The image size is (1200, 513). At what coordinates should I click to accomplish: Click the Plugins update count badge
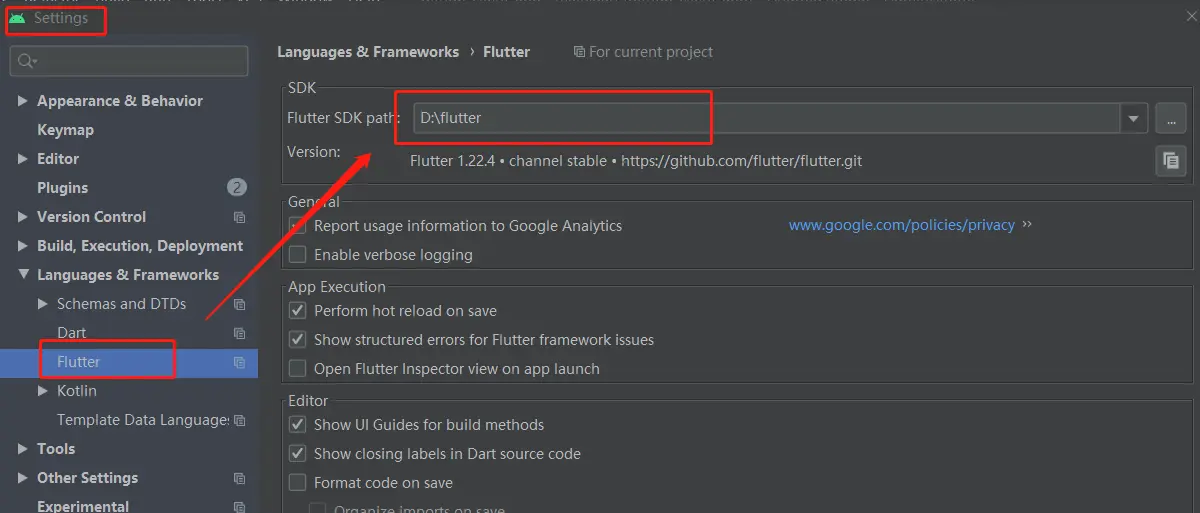(237, 187)
